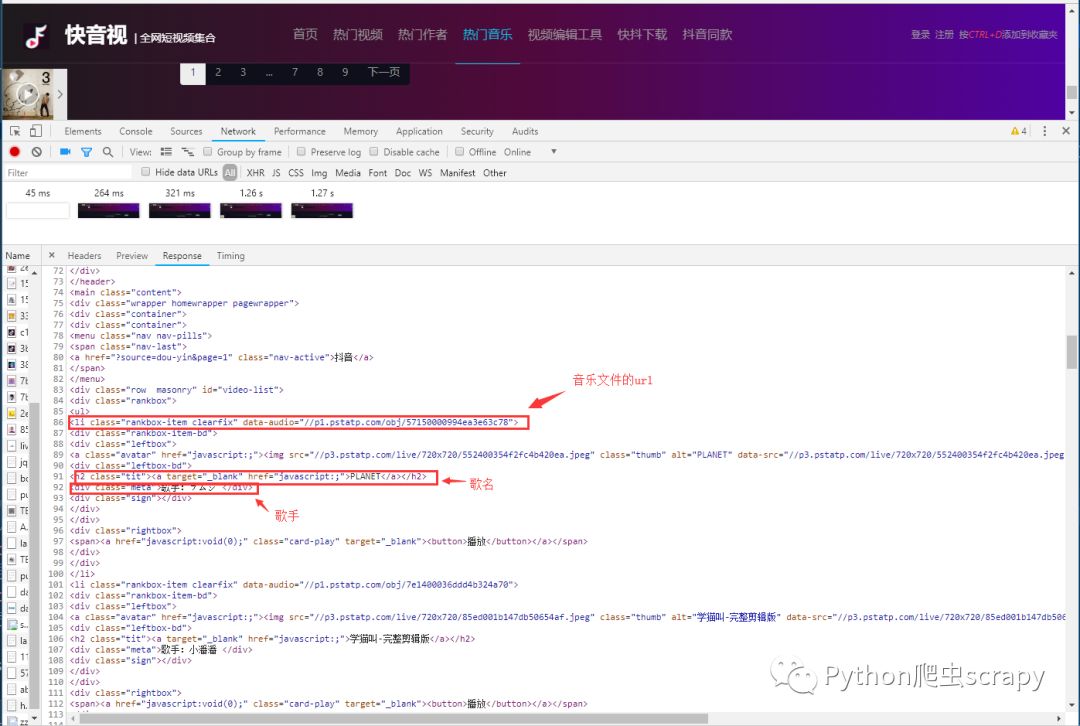
Task: Filter requests by Manifest
Action: pos(457,173)
